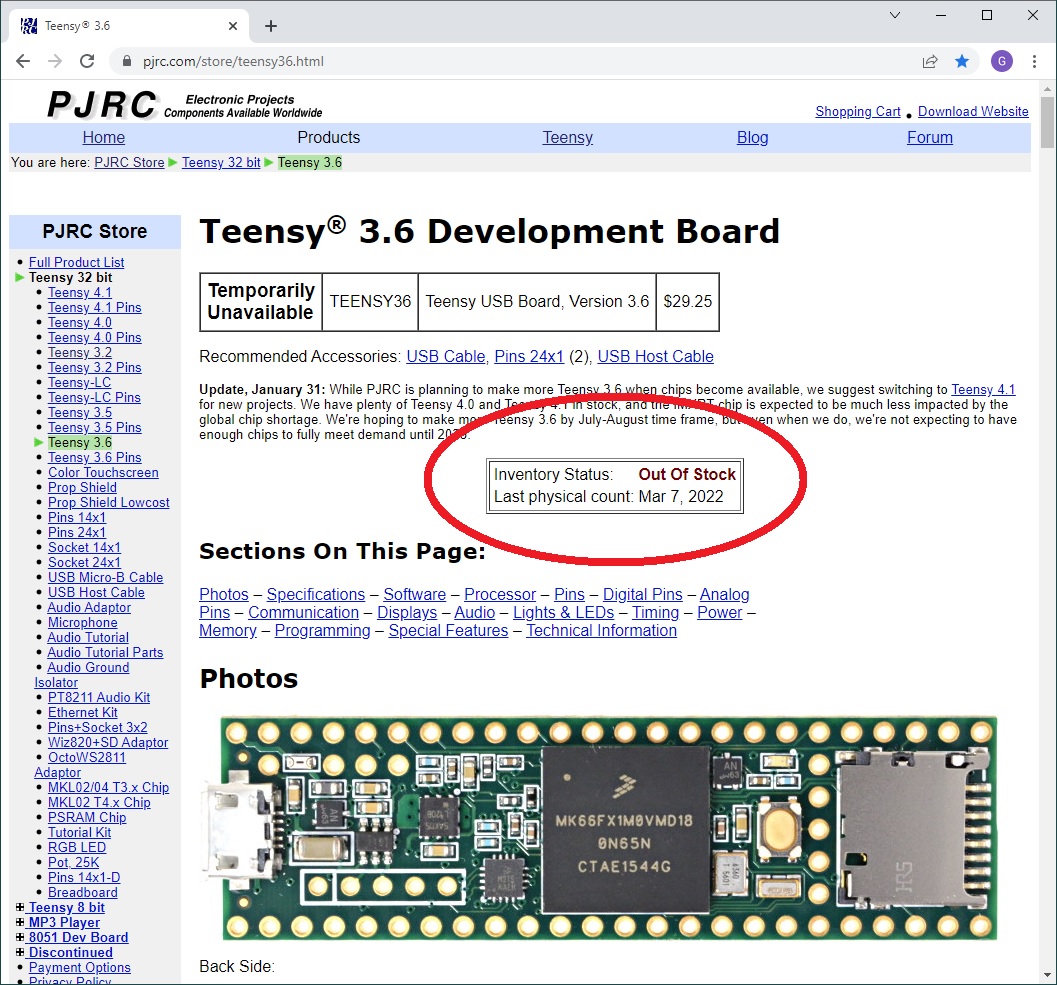Jump to the Specifications section
This screenshot has height=985, width=1057.
[x=315, y=595]
